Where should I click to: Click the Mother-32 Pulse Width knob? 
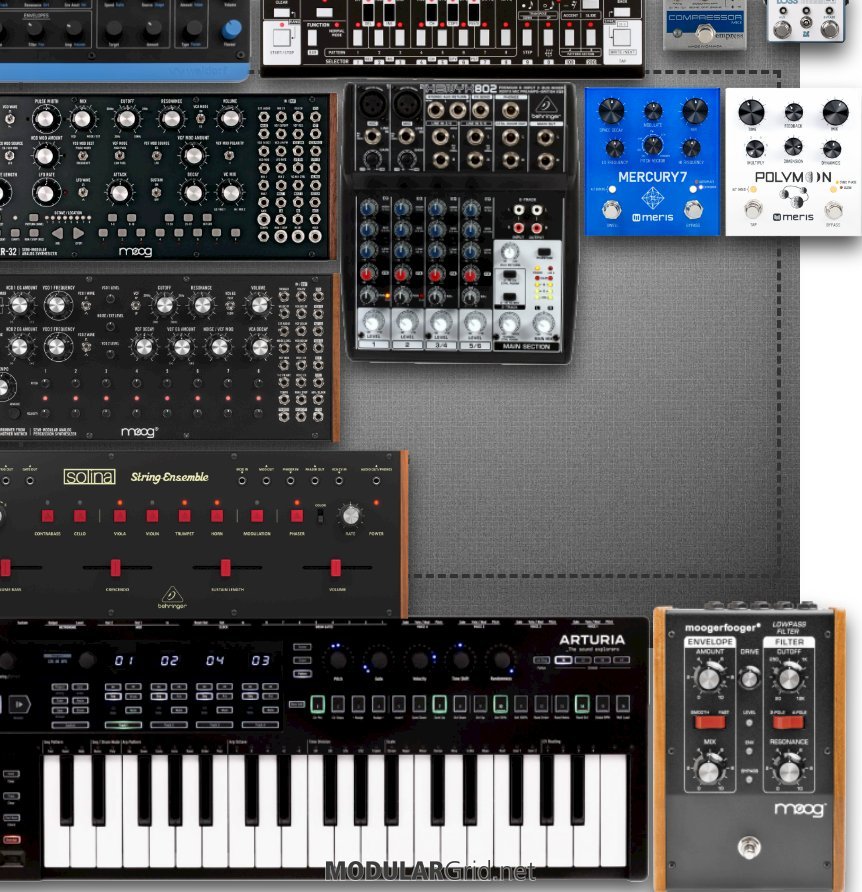(45, 119)
